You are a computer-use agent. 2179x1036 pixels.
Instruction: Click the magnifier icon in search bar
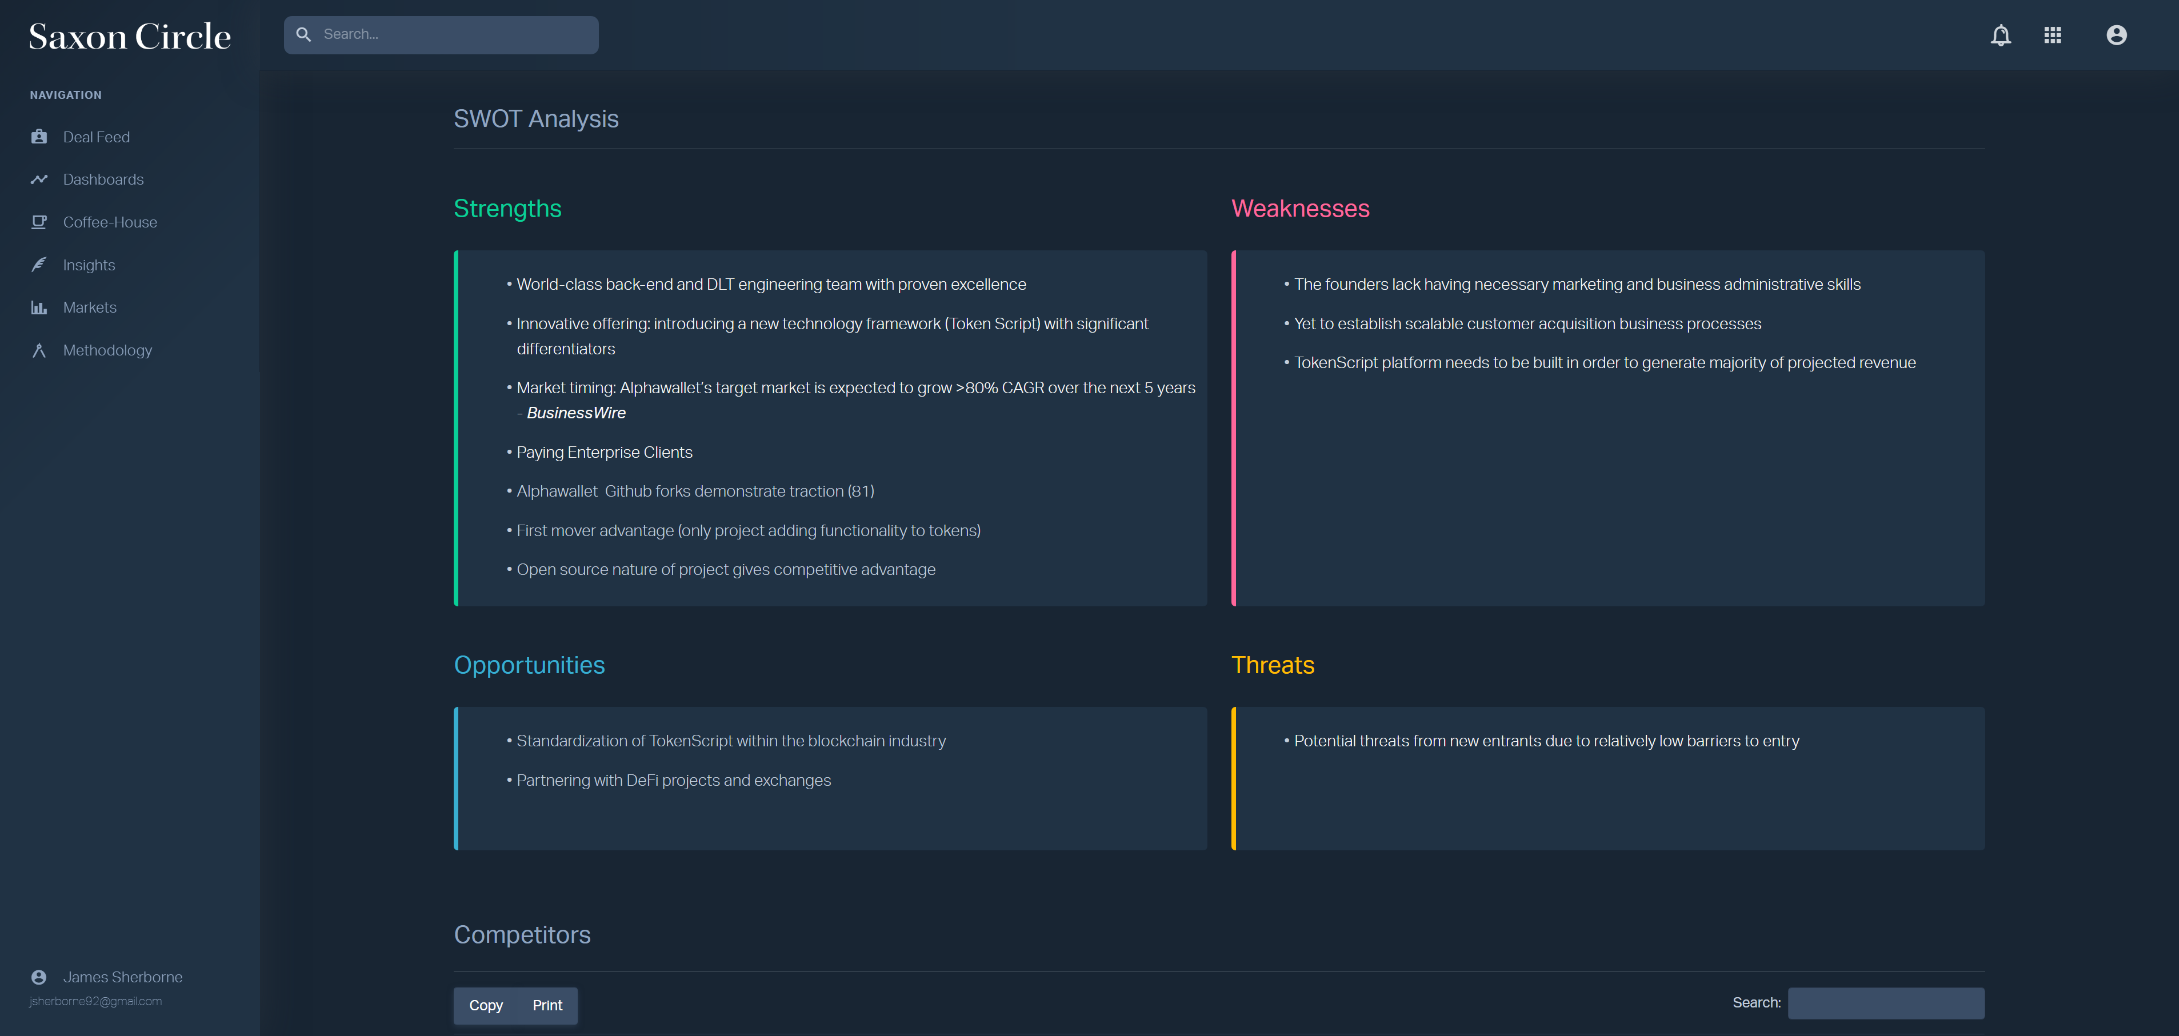pyautogui.click(x=304, y=35)
